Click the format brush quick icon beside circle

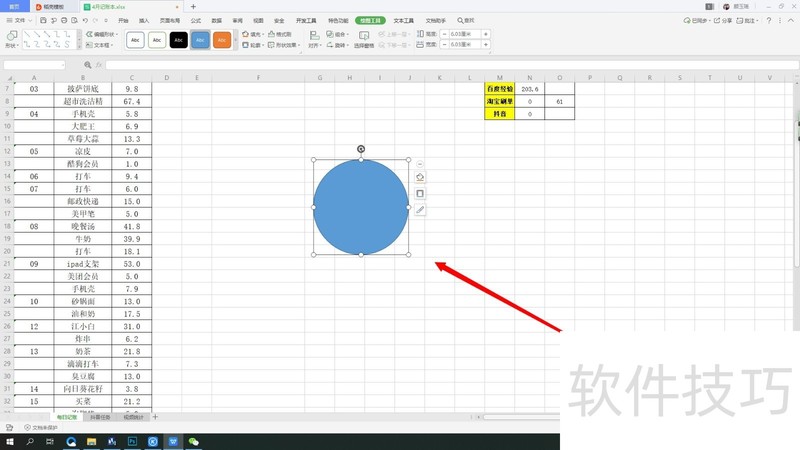pyautogui.click(x=420, y=210)
